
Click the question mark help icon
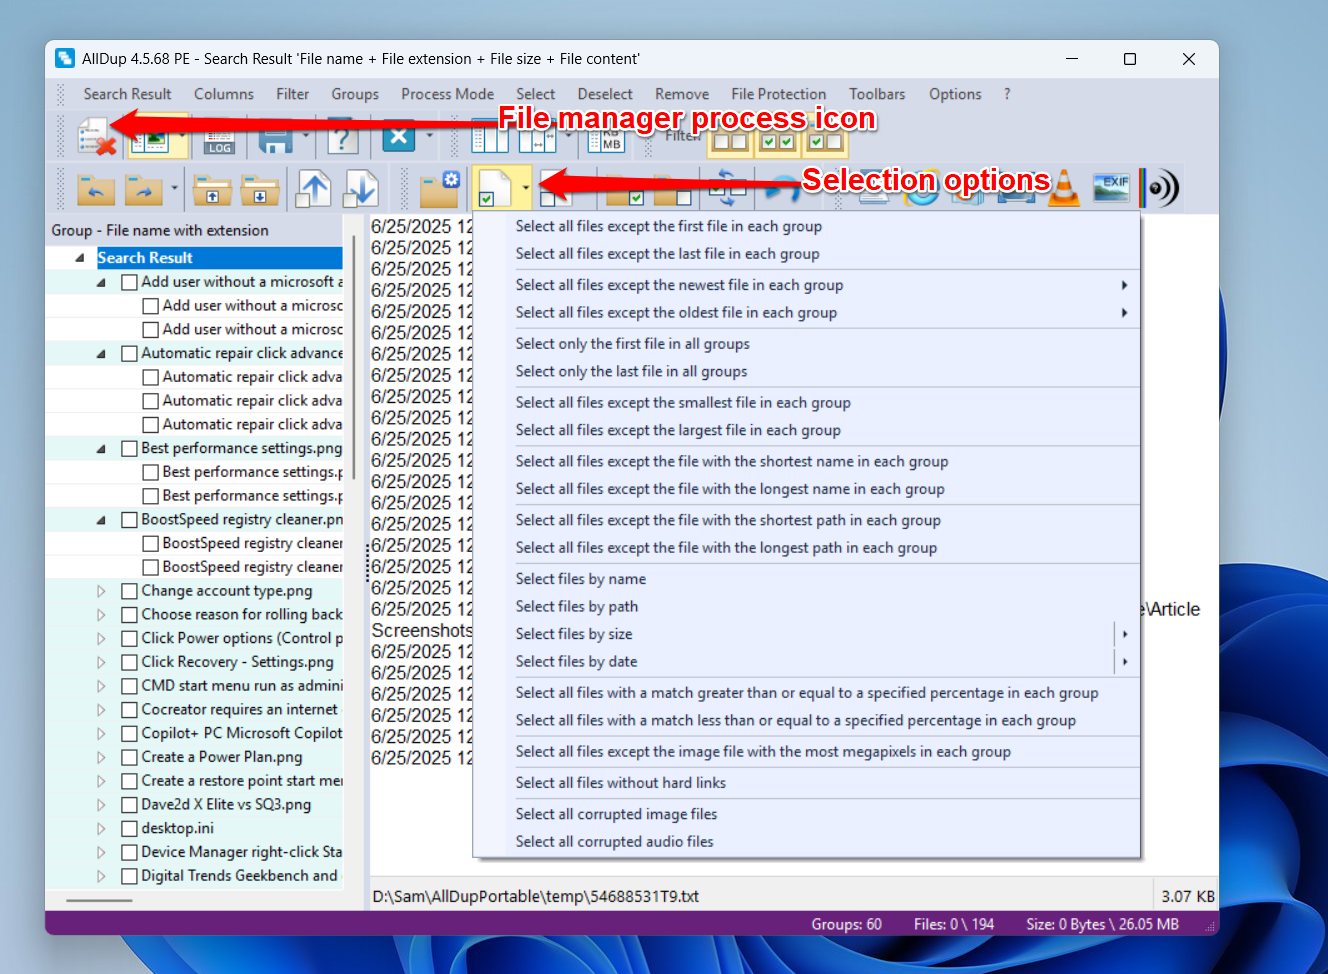(342, 138)
